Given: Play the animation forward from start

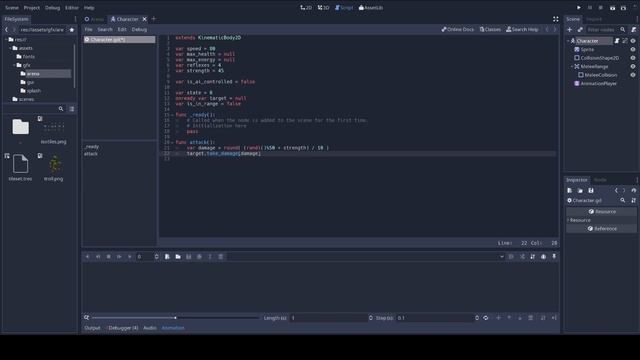Looking at the screenshot, I should point(119,257).
